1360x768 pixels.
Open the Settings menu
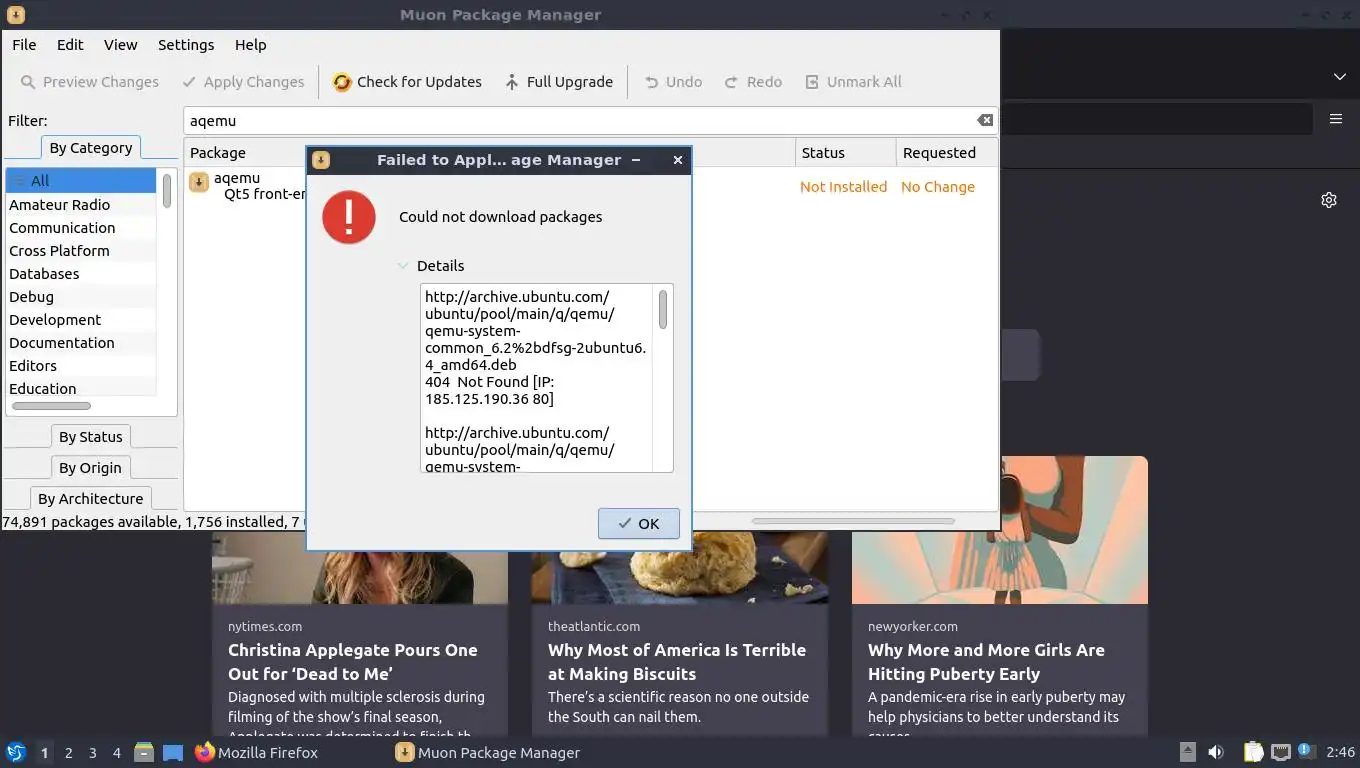tap(186, 45)
